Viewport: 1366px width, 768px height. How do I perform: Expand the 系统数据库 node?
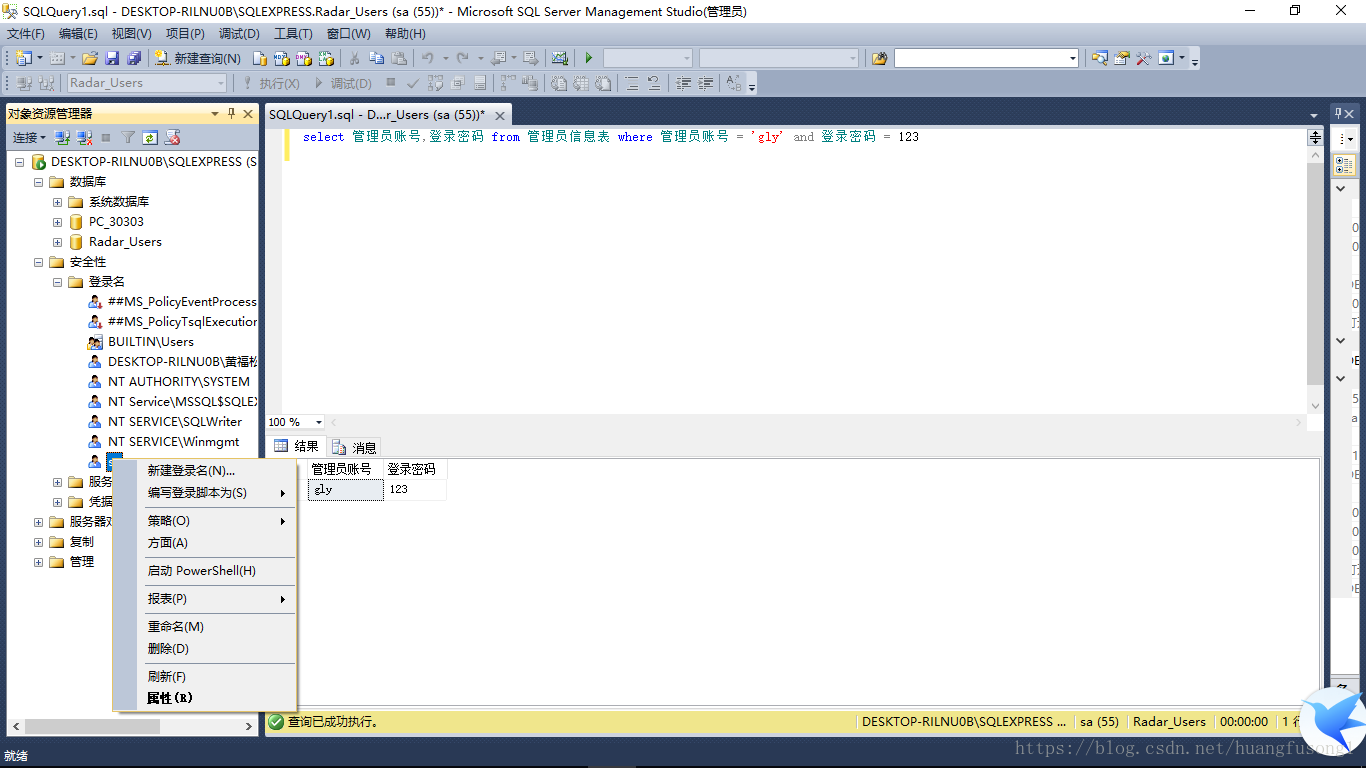tap(58, 202)
